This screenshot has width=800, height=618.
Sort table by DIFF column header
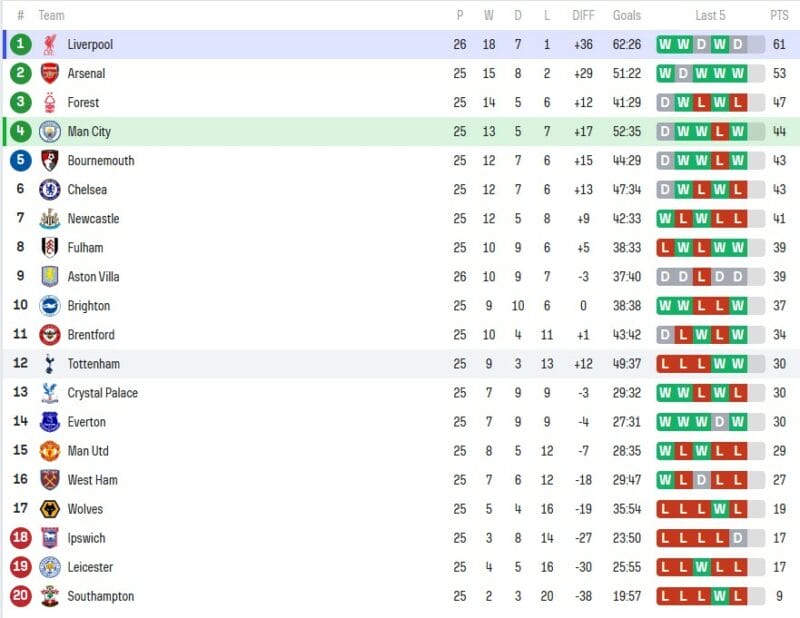583,15
